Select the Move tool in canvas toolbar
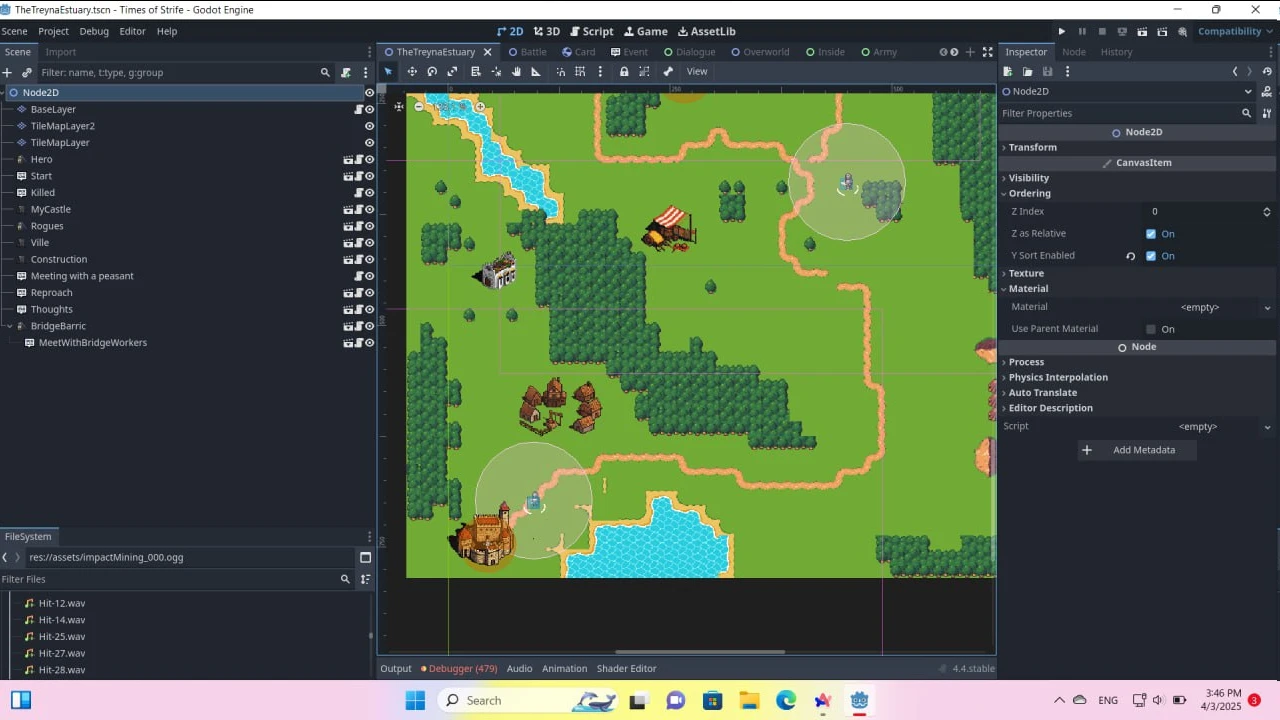This screenshot has height=720, width=1280. click(412, 71)
